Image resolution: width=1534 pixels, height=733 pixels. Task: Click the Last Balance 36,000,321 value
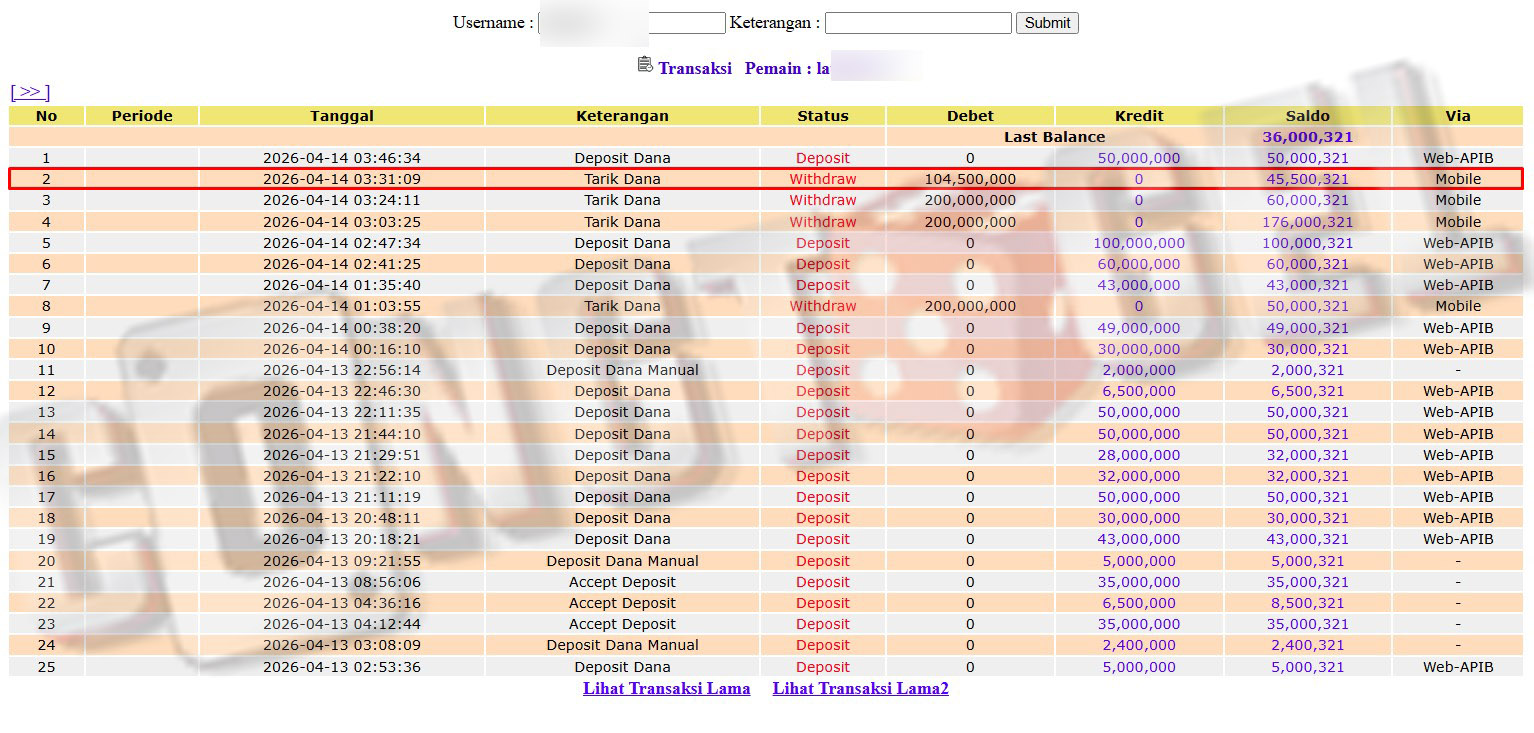point(1307,137)
